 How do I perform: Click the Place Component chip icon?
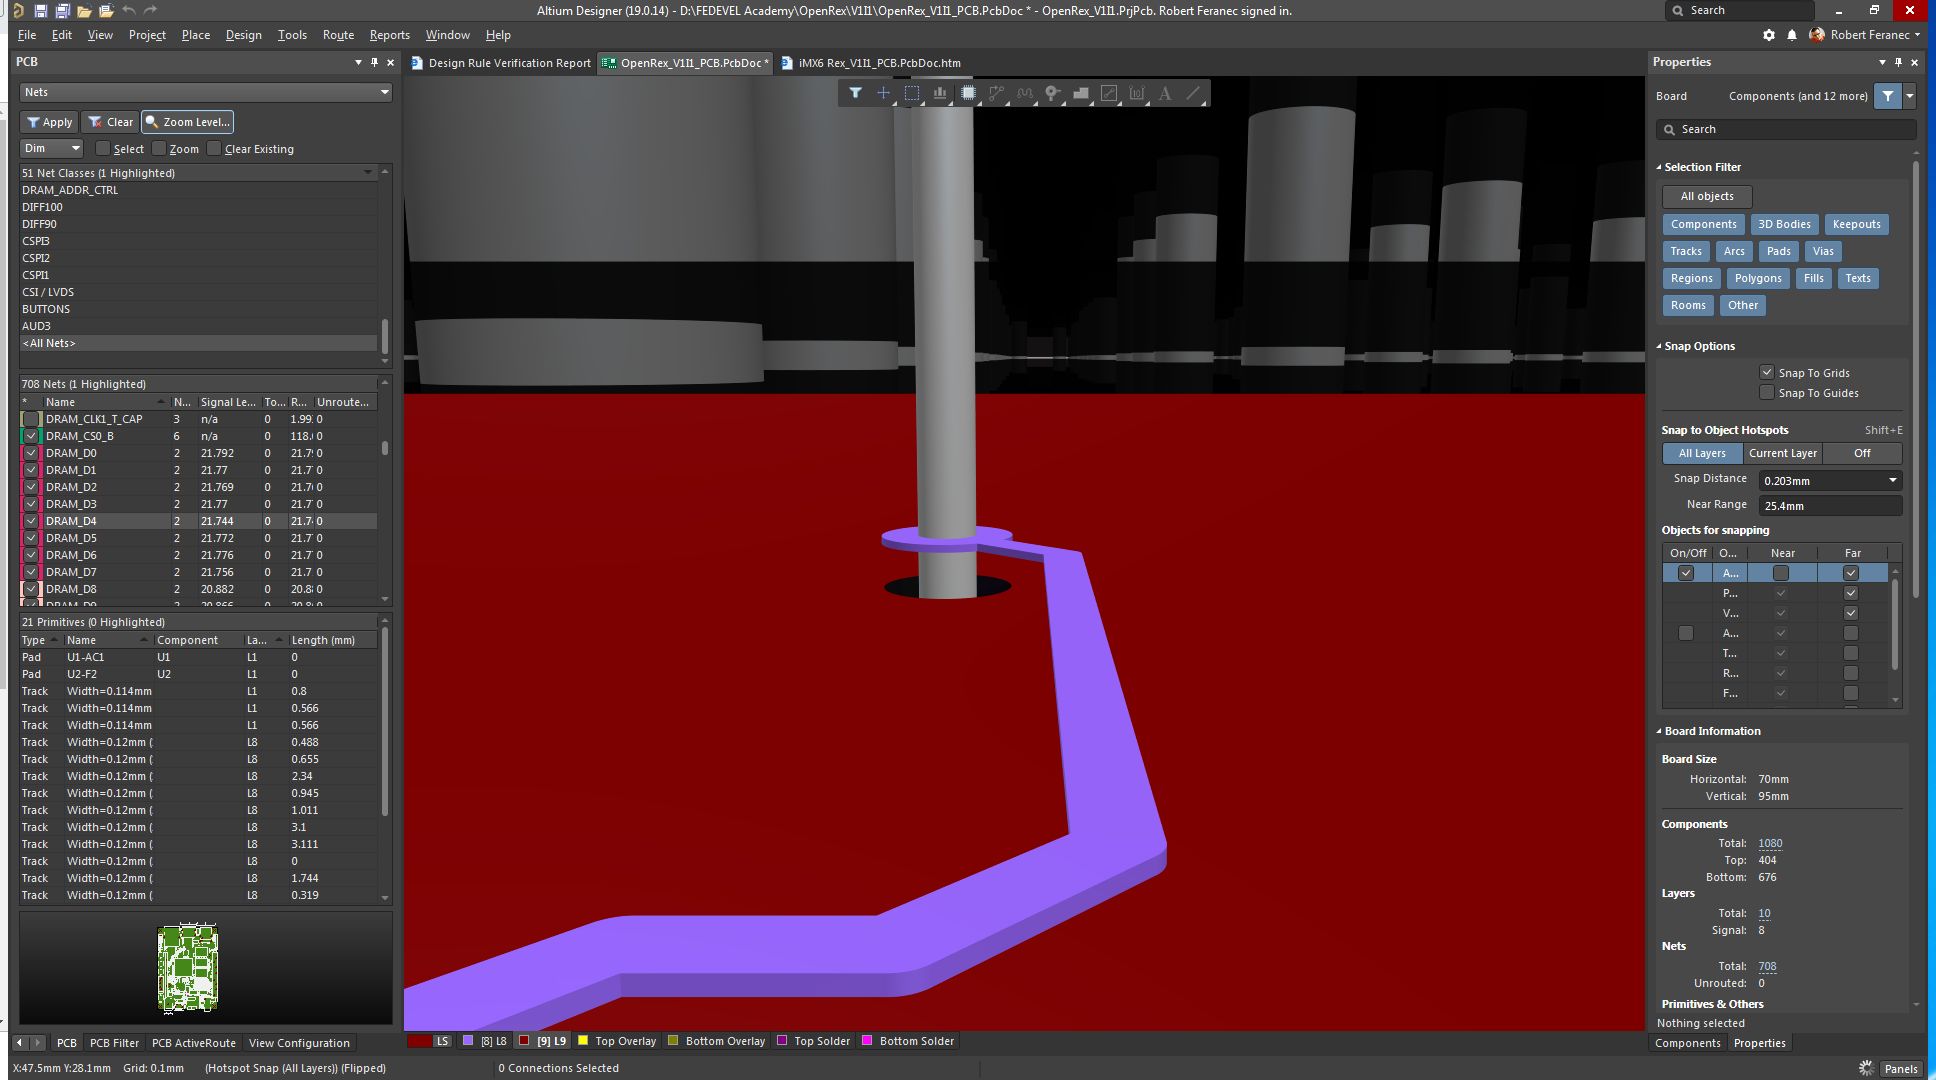968,93
